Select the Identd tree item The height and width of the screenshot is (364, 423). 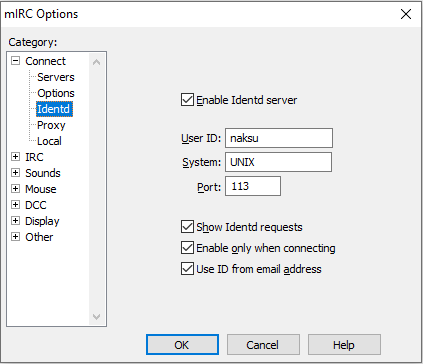tap(54, 109)
